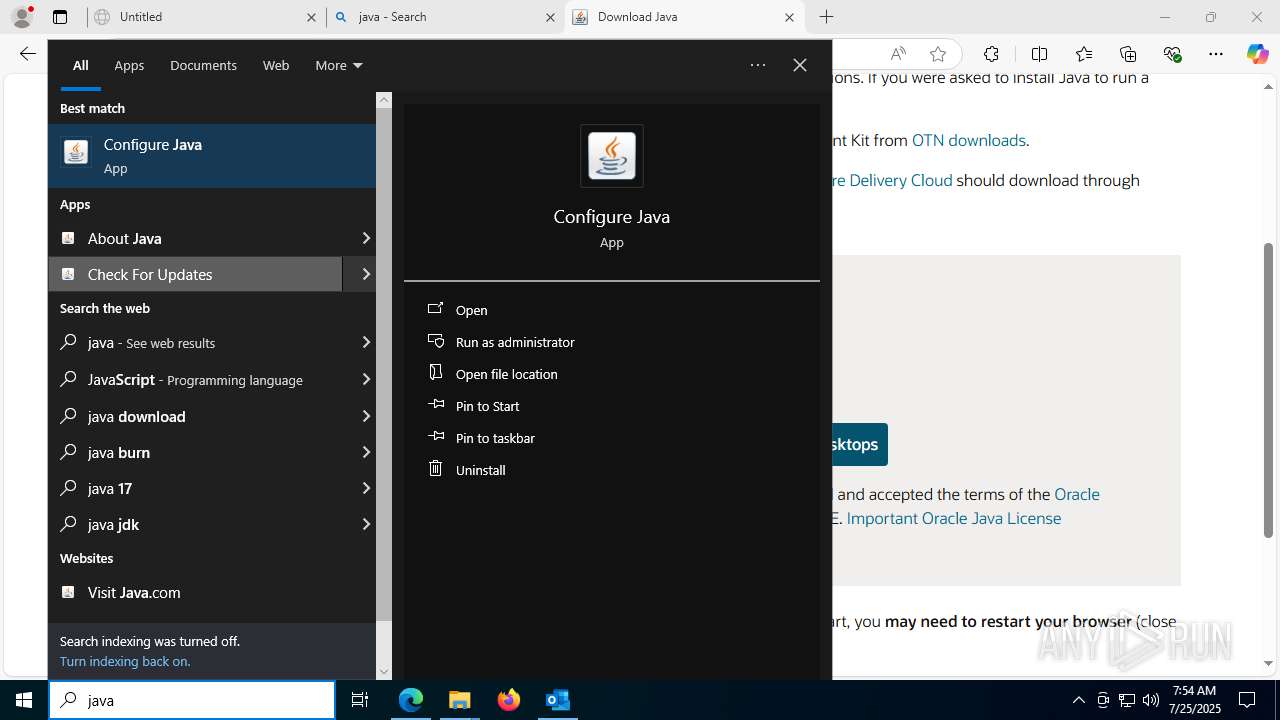Switch to the Web filter tab
This screenshot has height=720, width=1280.
point(276,65)
